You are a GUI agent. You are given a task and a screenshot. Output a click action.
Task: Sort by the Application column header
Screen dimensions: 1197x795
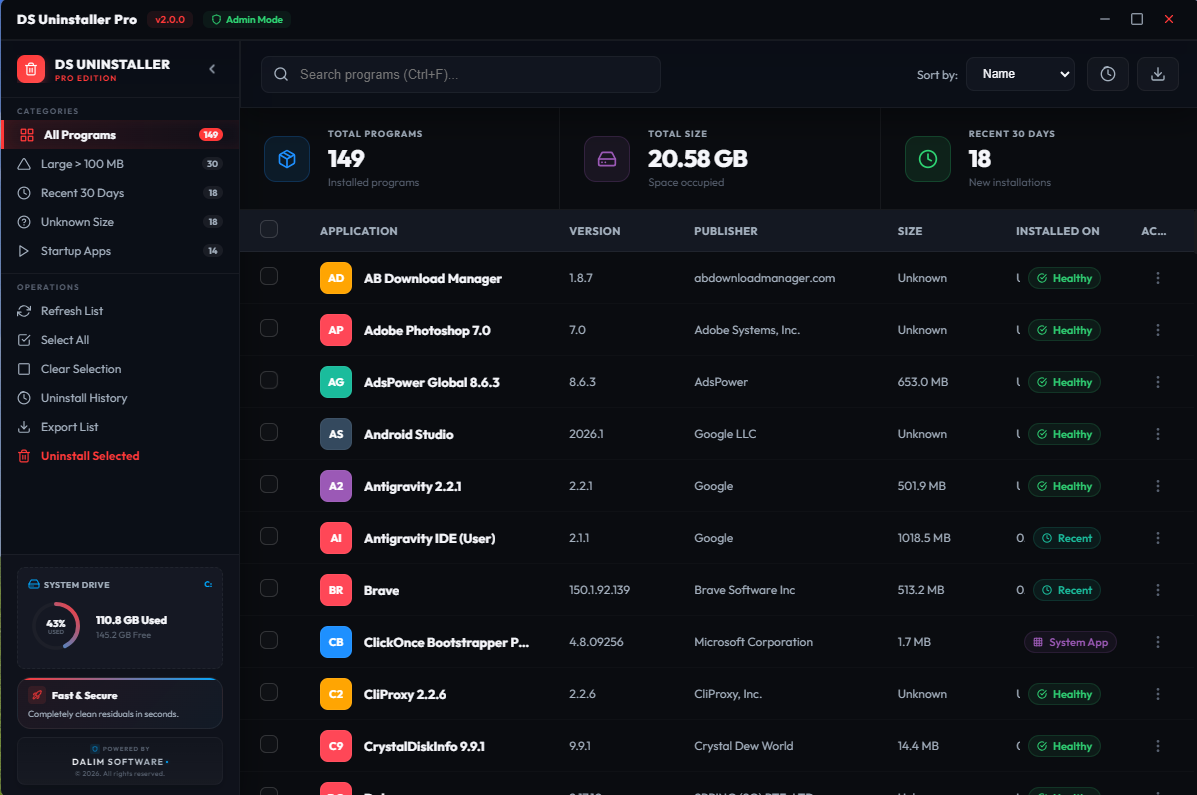(358, 231)
